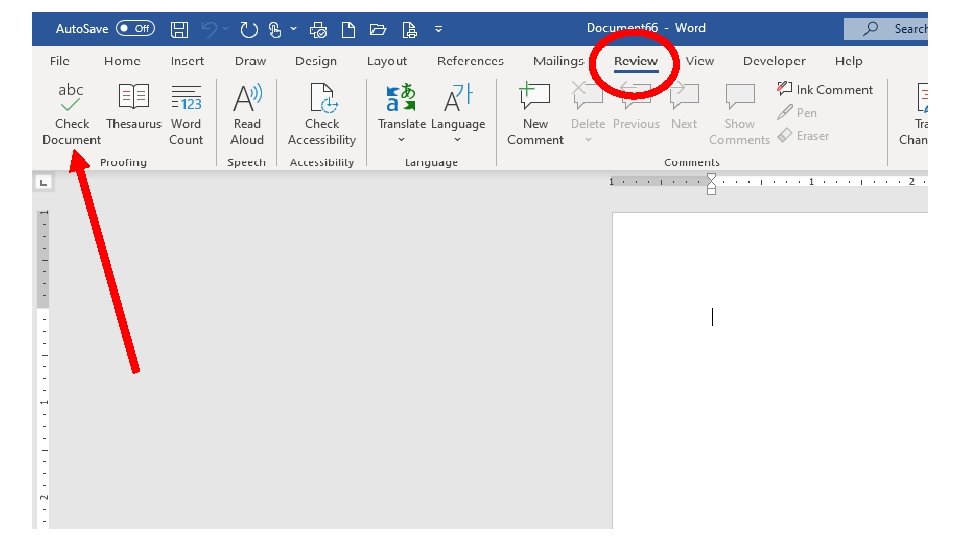
Task: Click the Check Document abc icon
Action: (71, 97)
